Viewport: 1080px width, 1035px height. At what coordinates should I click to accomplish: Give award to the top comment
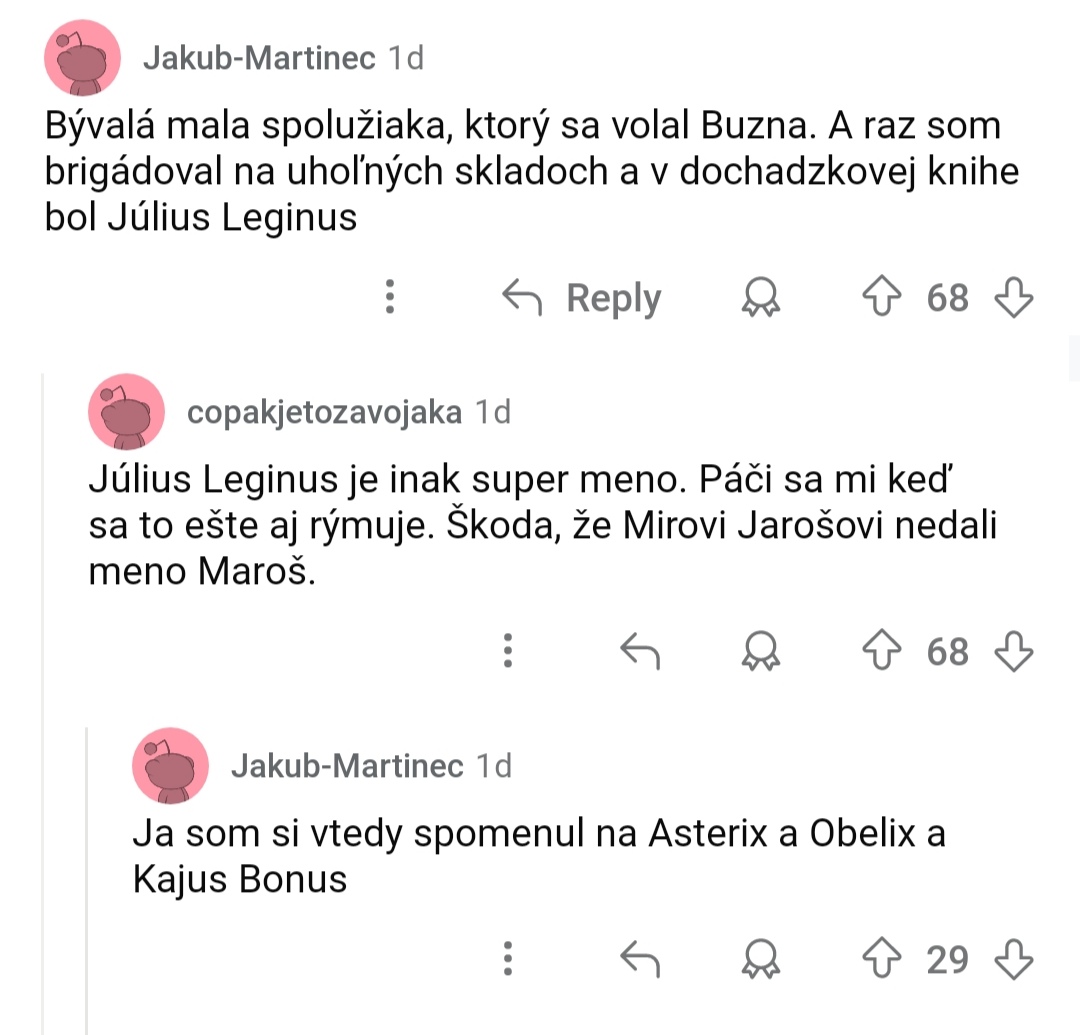click(x=761, y=297)
